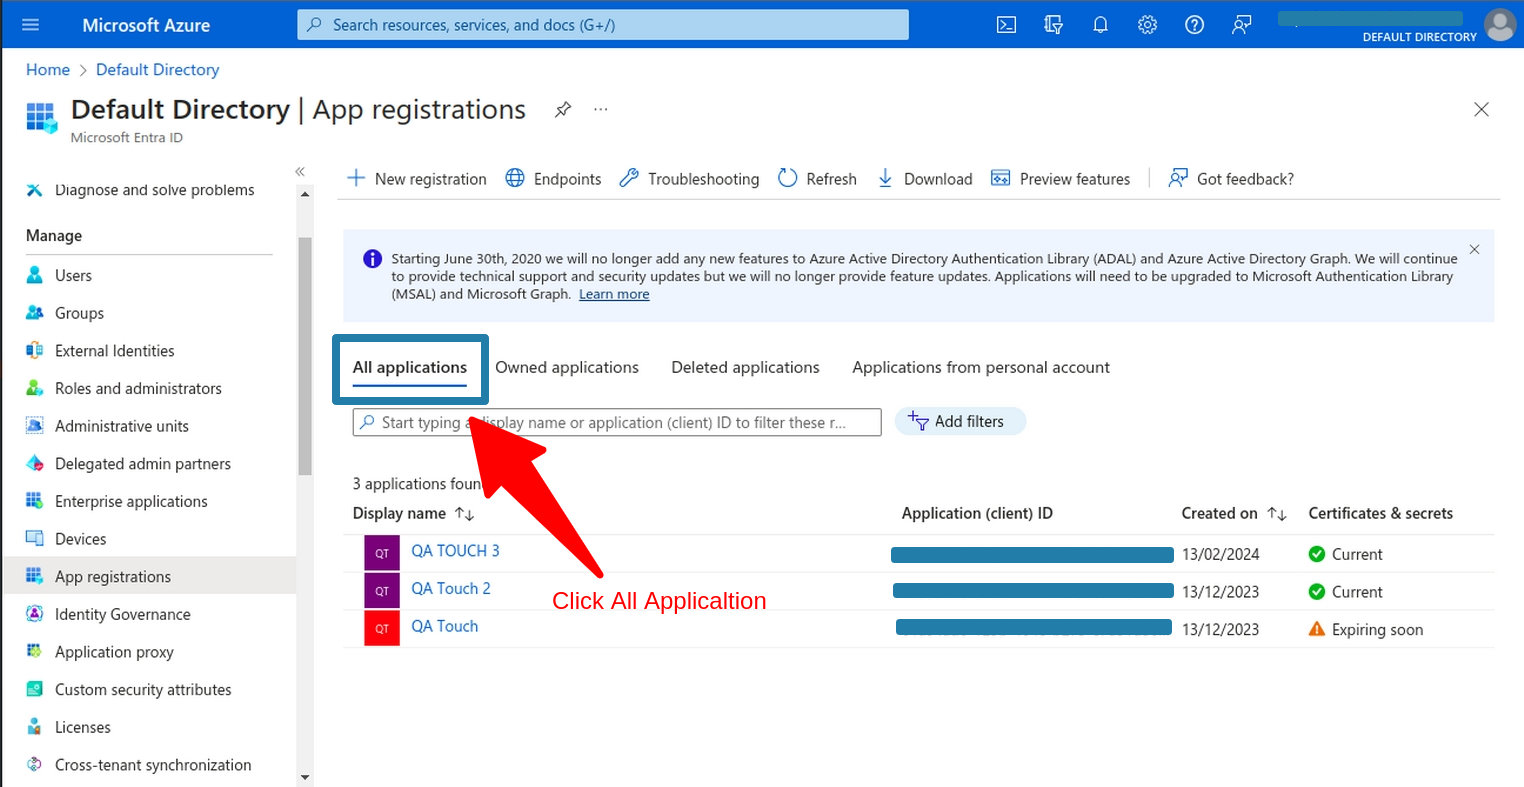Open the top bar feedback icon

[x=1241, y=25]
